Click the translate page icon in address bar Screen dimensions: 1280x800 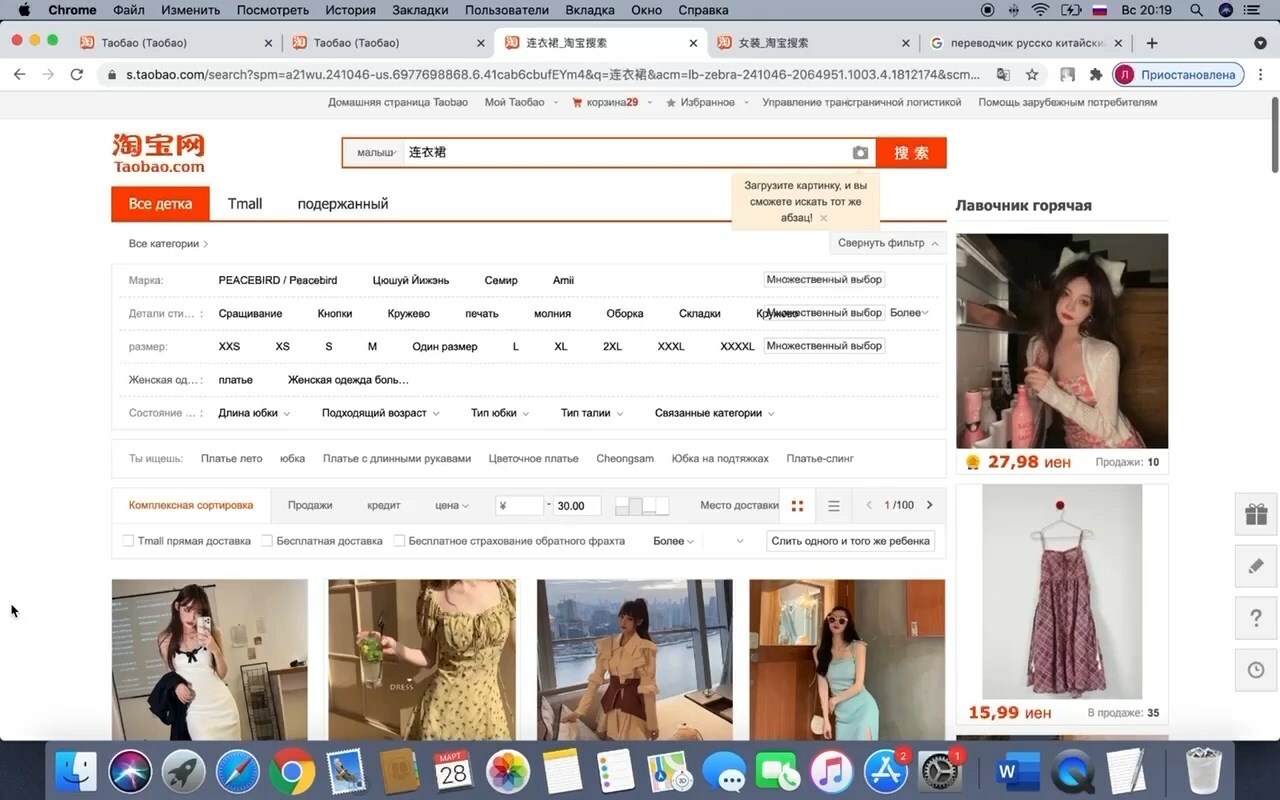(1003, 74)
